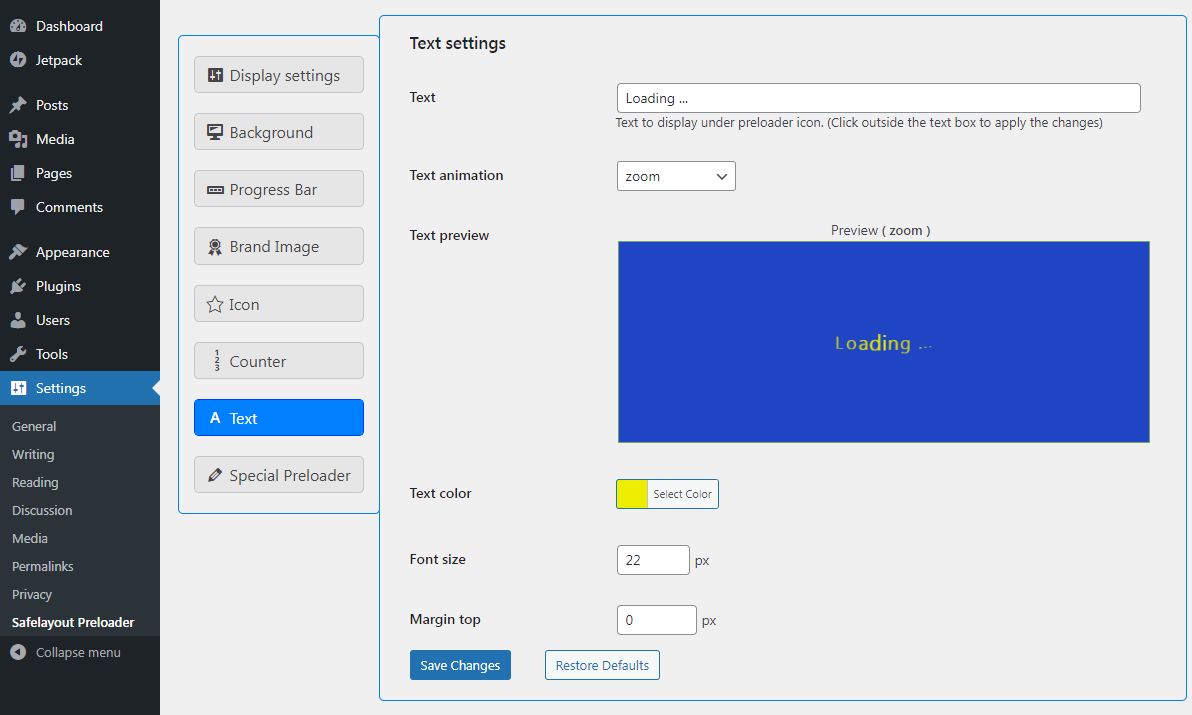Image resolution: width=1192 pixels, height=715 pixels.
Task: Click the Restore Defaults button
Action: coord(602,665)
